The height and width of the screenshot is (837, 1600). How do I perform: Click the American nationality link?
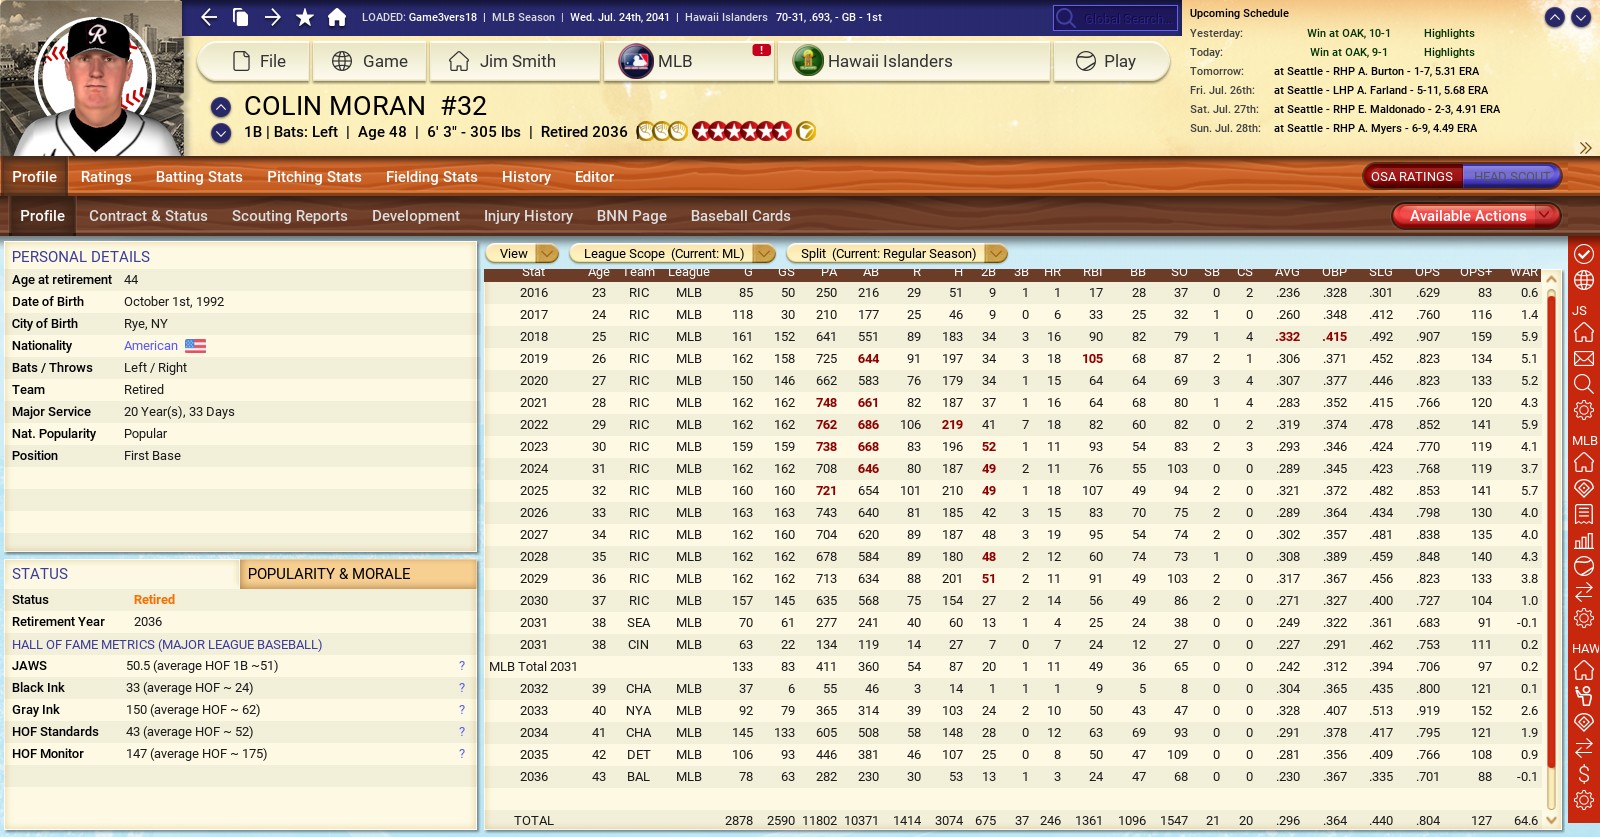(x=151, y=346)
